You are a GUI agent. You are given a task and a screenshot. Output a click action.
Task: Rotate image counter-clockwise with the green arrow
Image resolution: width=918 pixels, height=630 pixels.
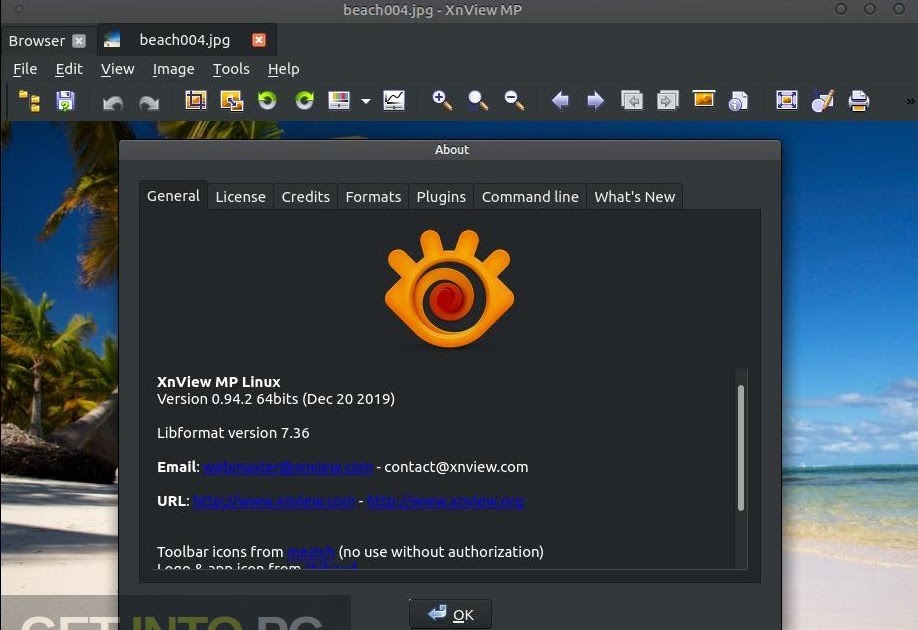[268, 101]
